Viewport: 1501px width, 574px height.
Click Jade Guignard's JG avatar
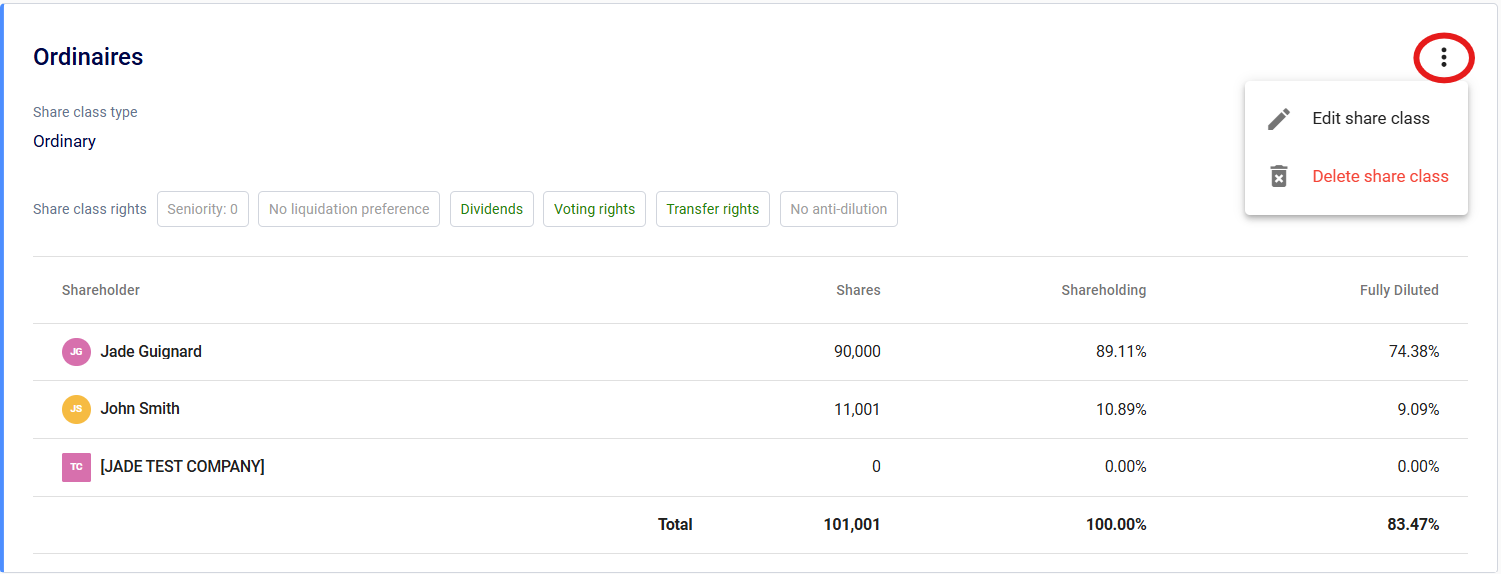click(x=76, y=352)
